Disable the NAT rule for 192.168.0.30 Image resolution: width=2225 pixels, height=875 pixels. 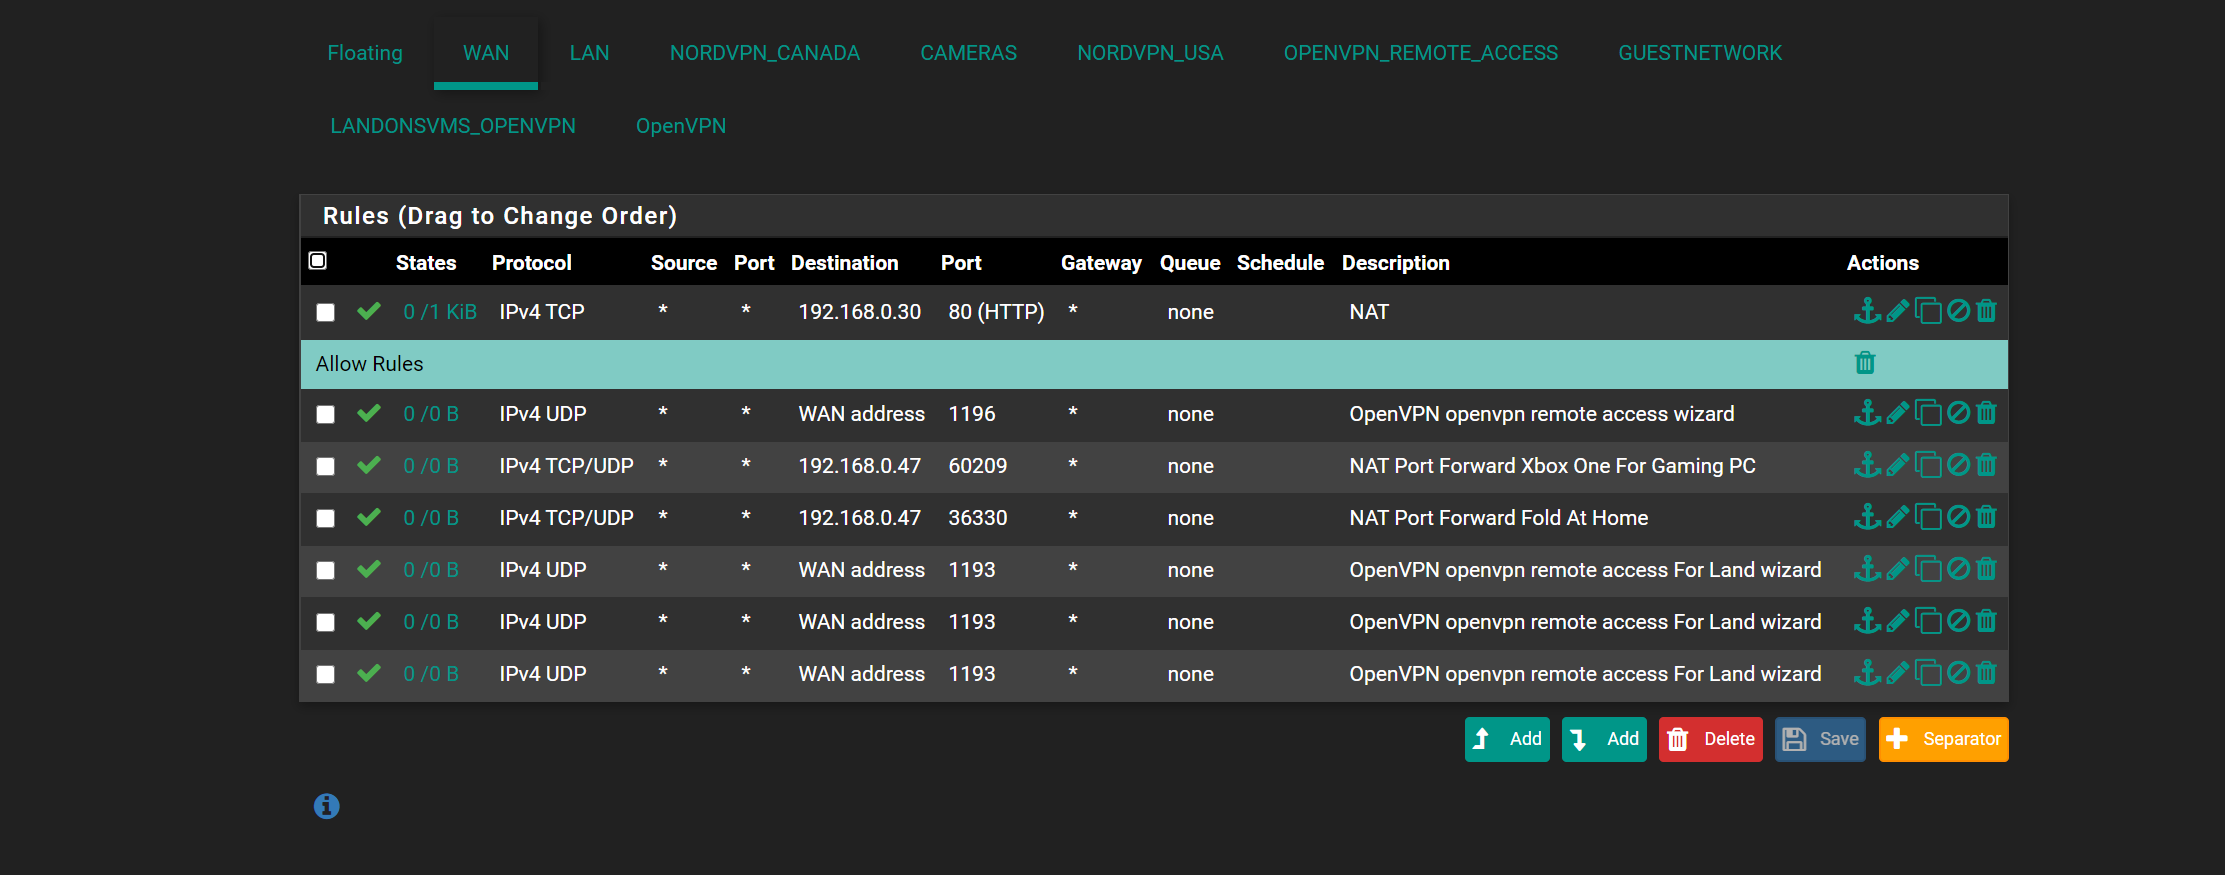point(1958,311)
